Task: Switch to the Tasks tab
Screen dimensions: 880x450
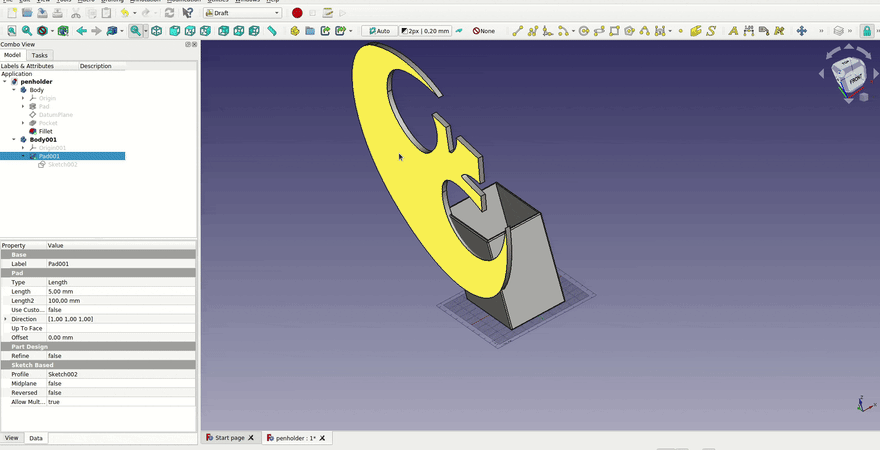Action: (39, 55)
